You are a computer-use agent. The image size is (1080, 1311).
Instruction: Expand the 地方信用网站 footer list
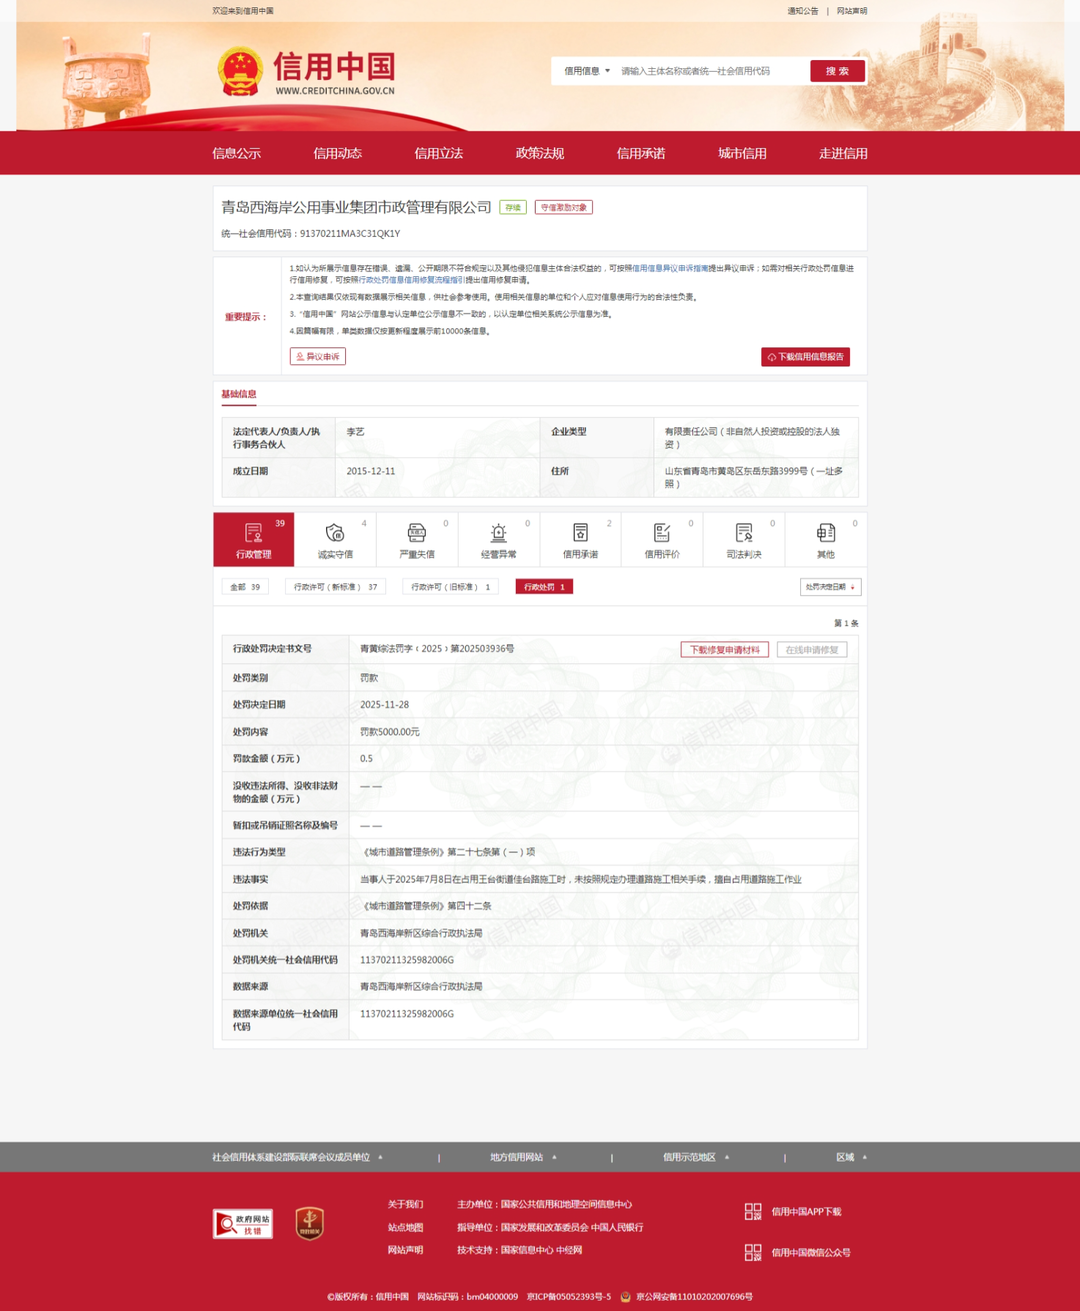pos(523,1157)
